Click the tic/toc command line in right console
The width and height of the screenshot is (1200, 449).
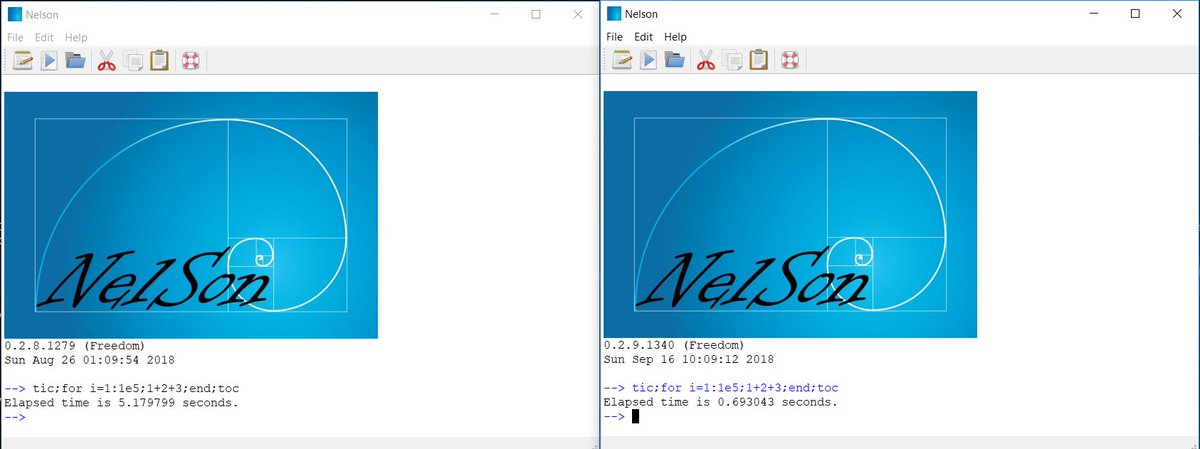point(721,388)
